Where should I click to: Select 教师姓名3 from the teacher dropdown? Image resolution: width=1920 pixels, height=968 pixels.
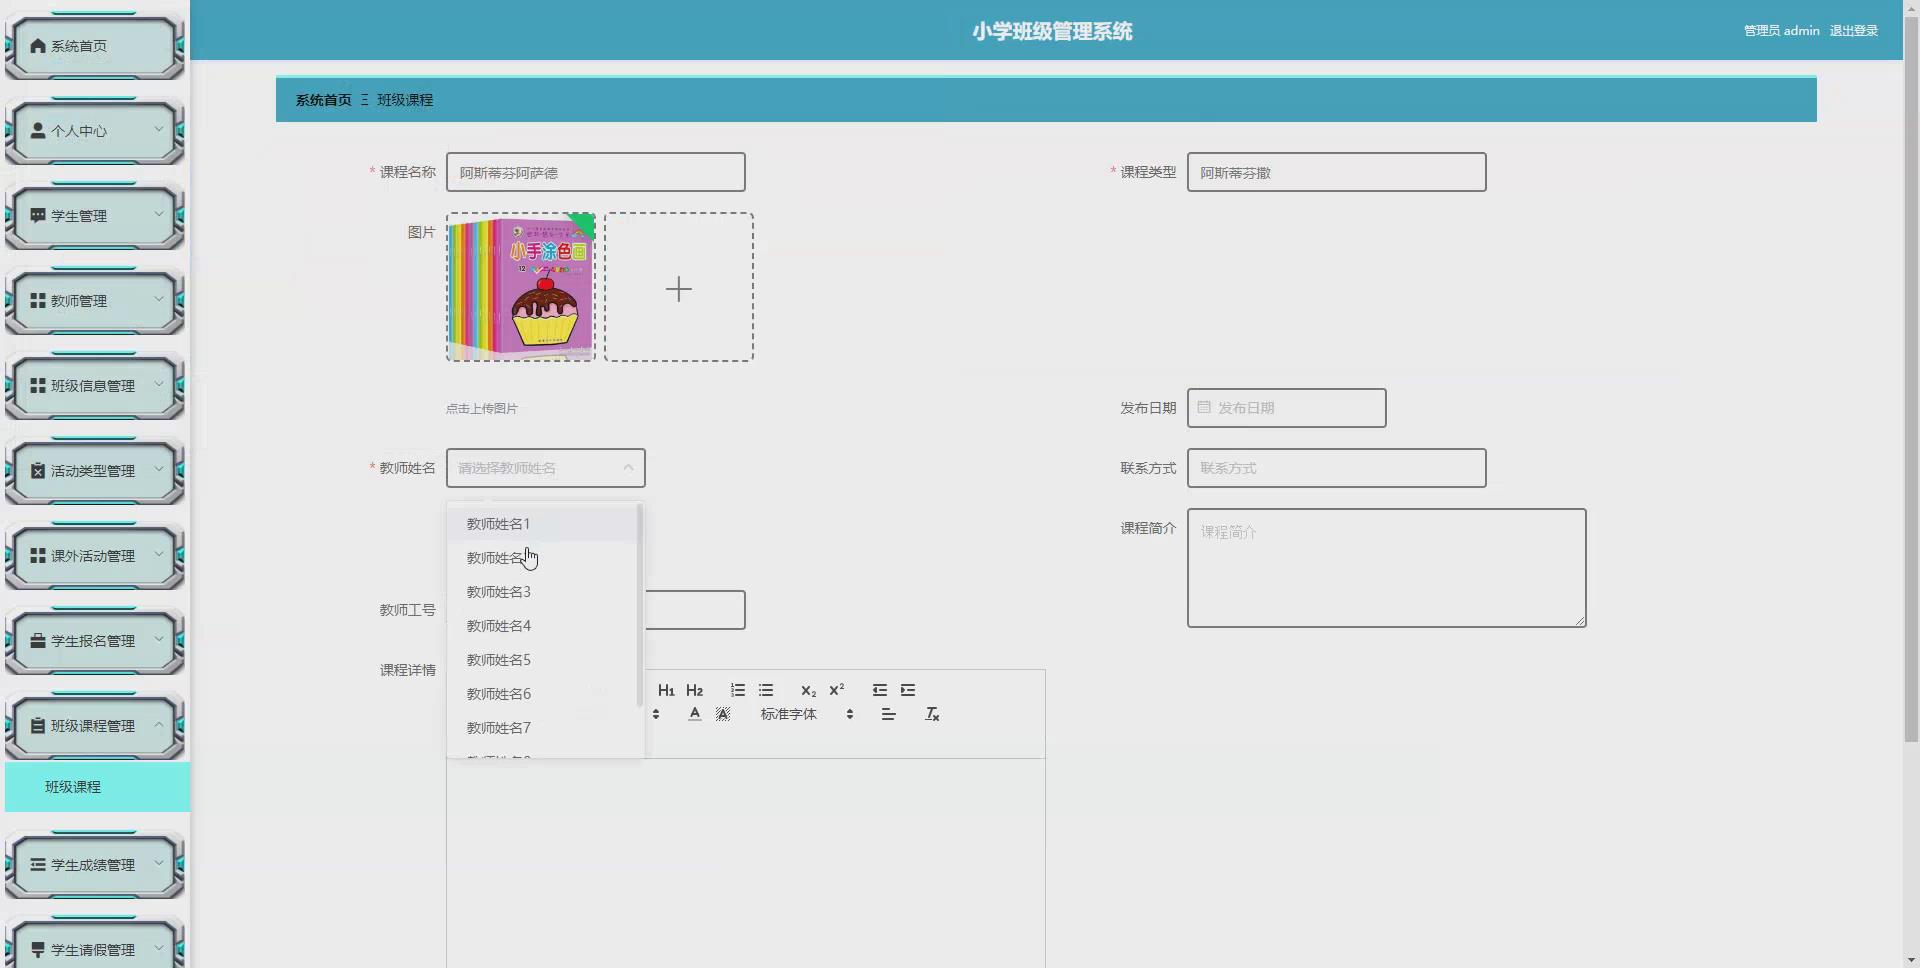pyautogui.click(x=497, y=591)
